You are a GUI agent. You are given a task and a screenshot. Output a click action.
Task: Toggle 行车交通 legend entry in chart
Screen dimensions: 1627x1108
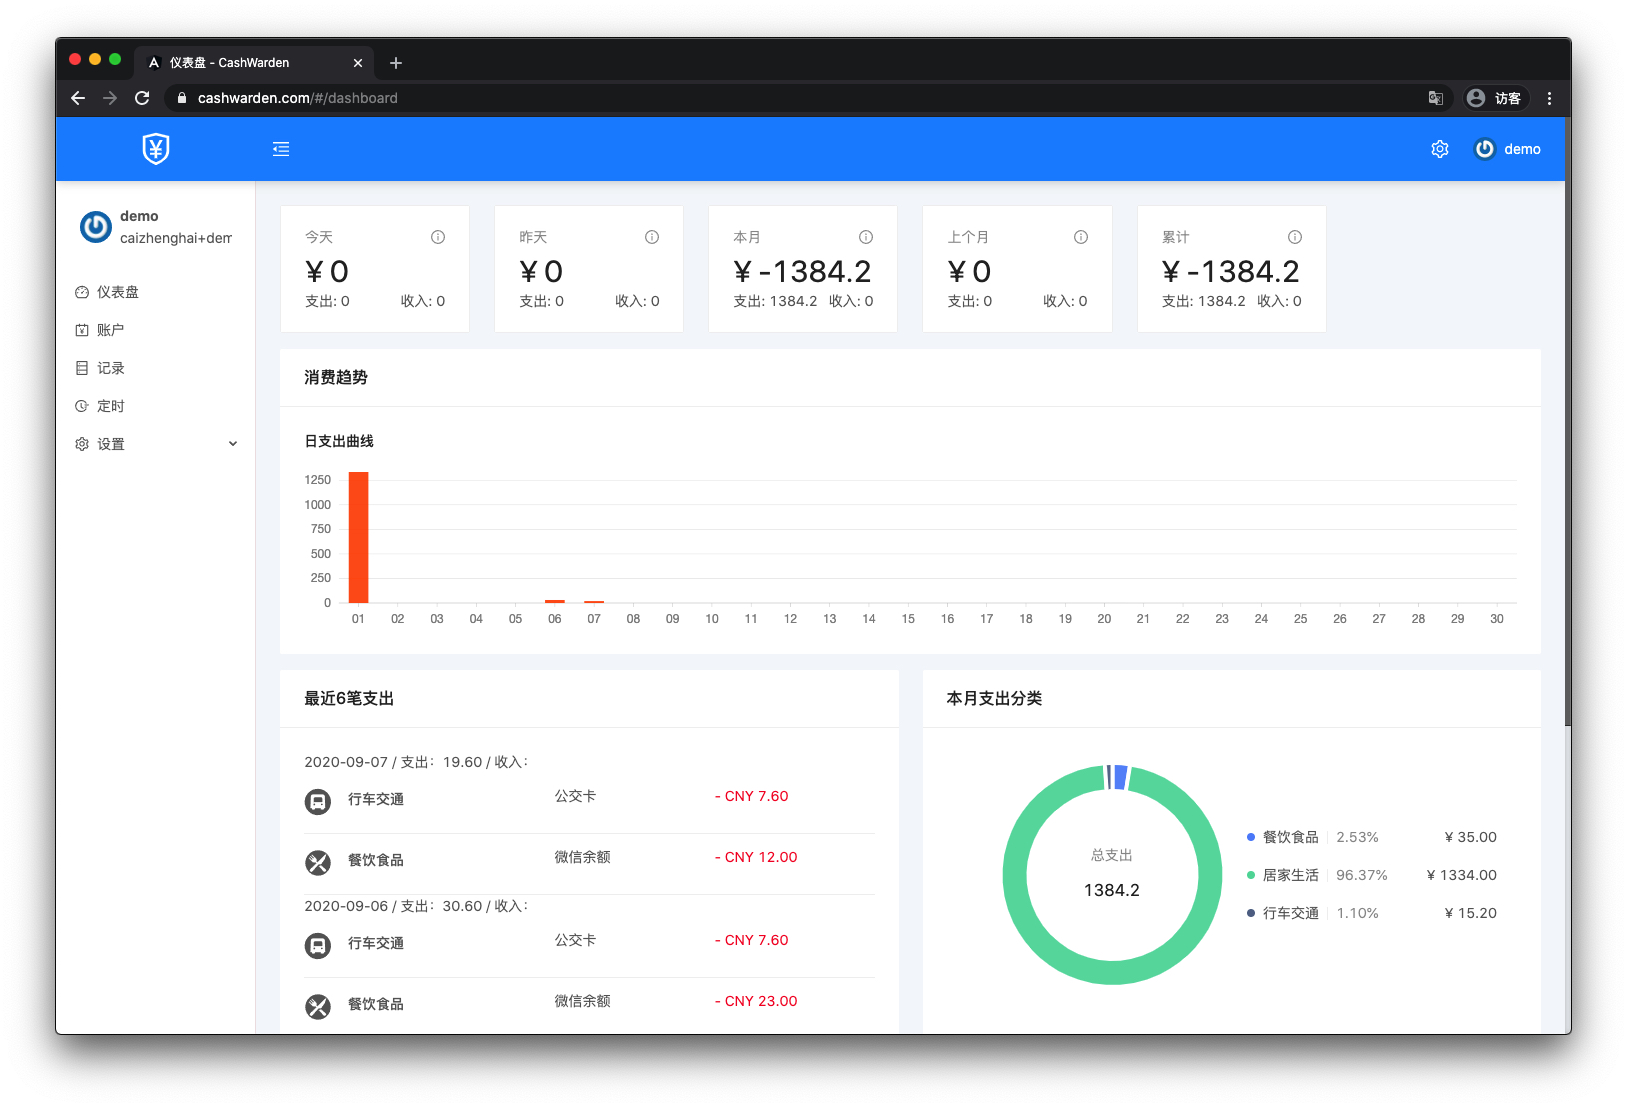[x=1289, y=913]
